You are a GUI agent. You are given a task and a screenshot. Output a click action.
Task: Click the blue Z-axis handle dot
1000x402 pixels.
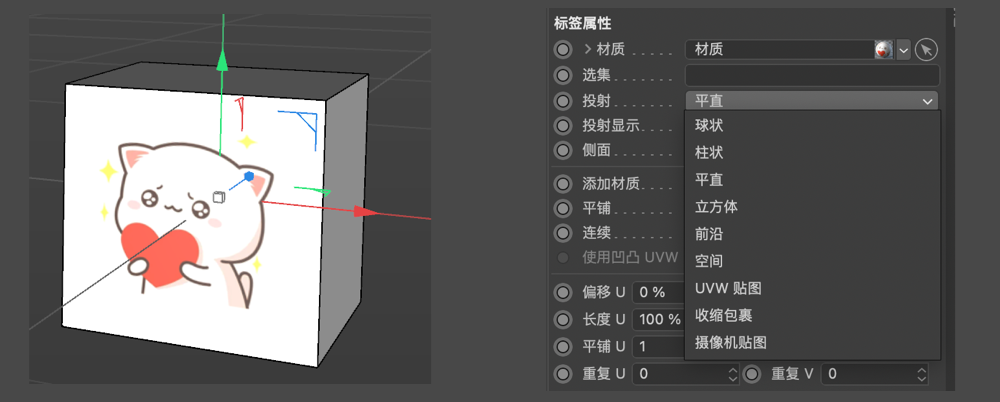[x=249, y=175]
